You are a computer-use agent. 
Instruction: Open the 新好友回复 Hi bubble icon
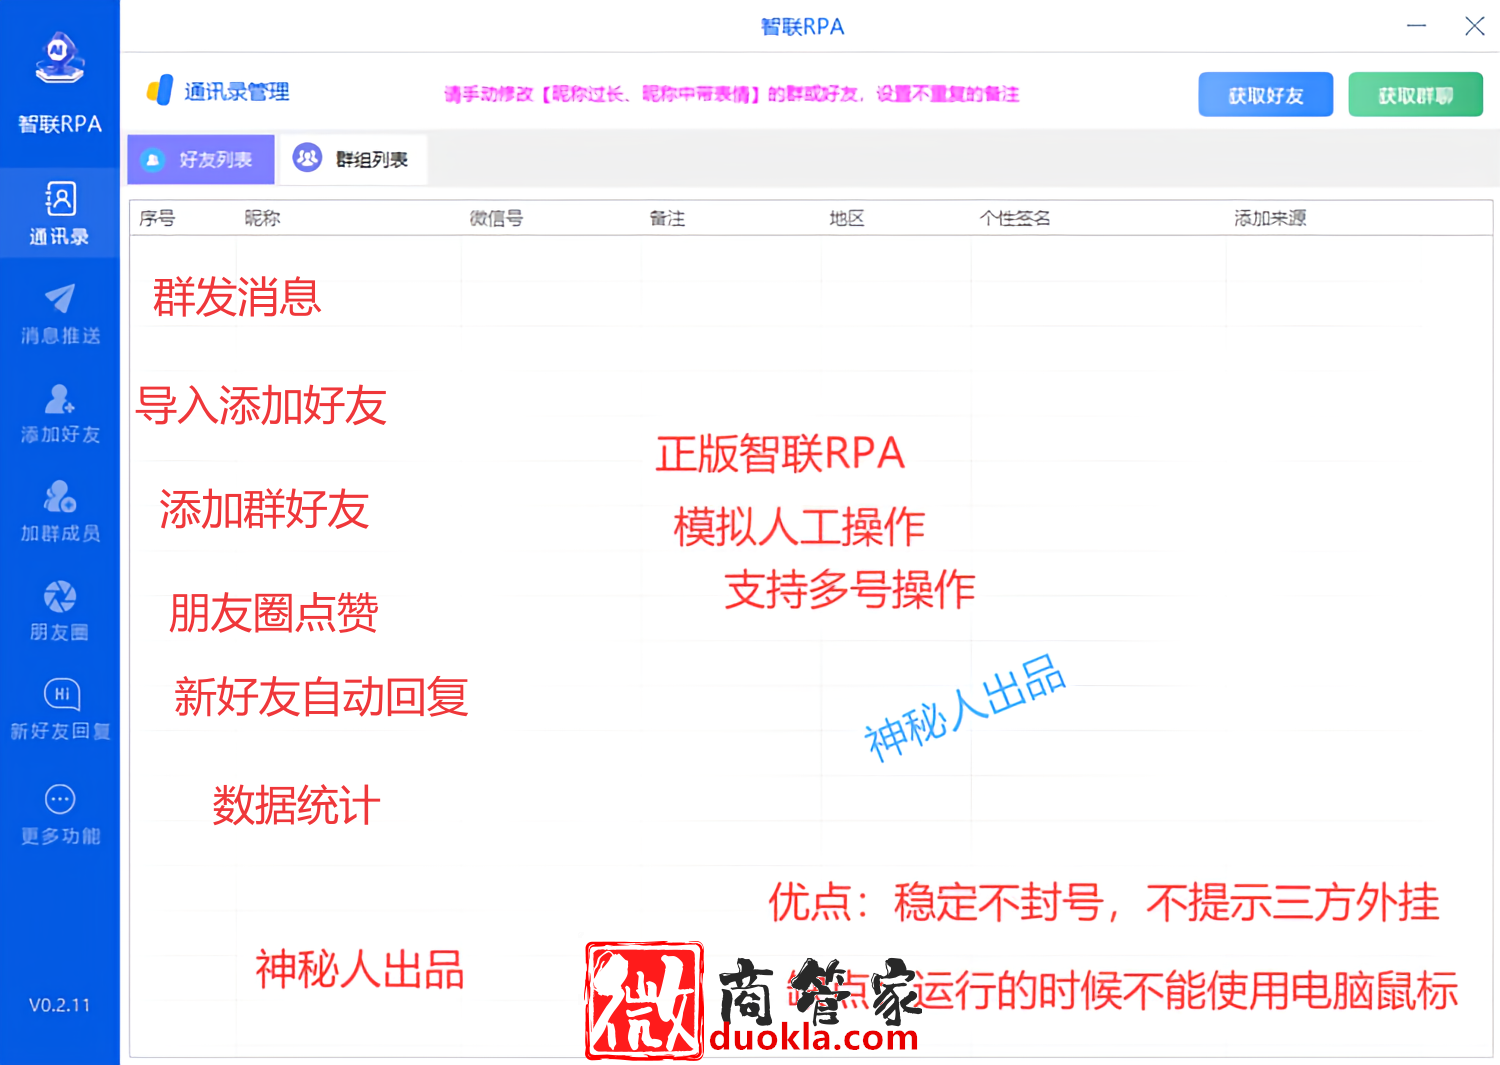[61, 694]
